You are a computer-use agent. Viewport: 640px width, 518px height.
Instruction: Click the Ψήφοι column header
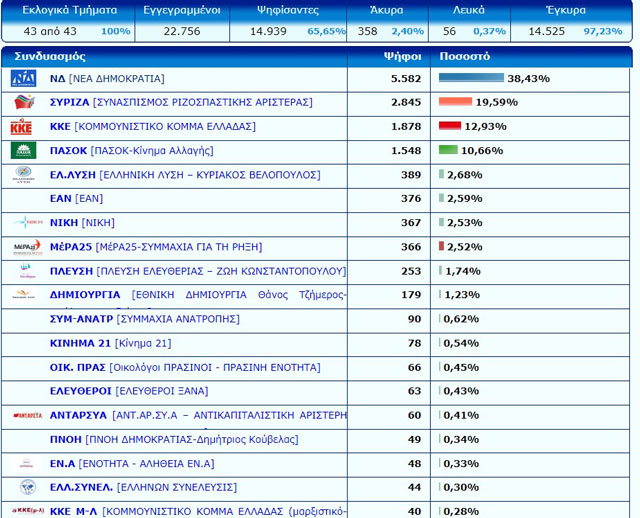[402, 56]
